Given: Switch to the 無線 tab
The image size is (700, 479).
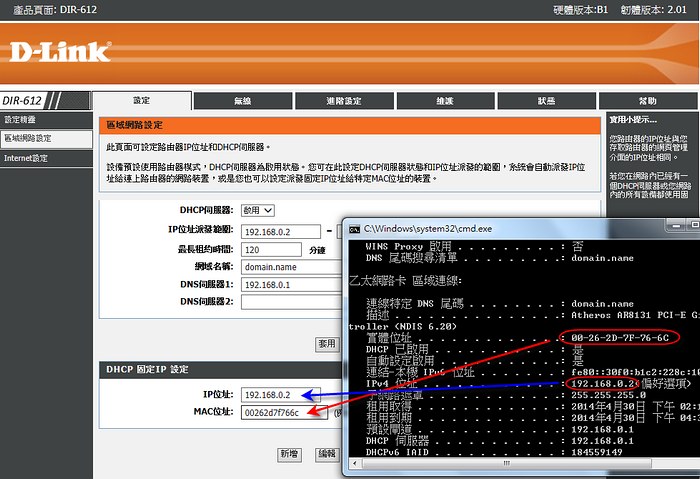Looking at the screenshot, I should (242, 101).
